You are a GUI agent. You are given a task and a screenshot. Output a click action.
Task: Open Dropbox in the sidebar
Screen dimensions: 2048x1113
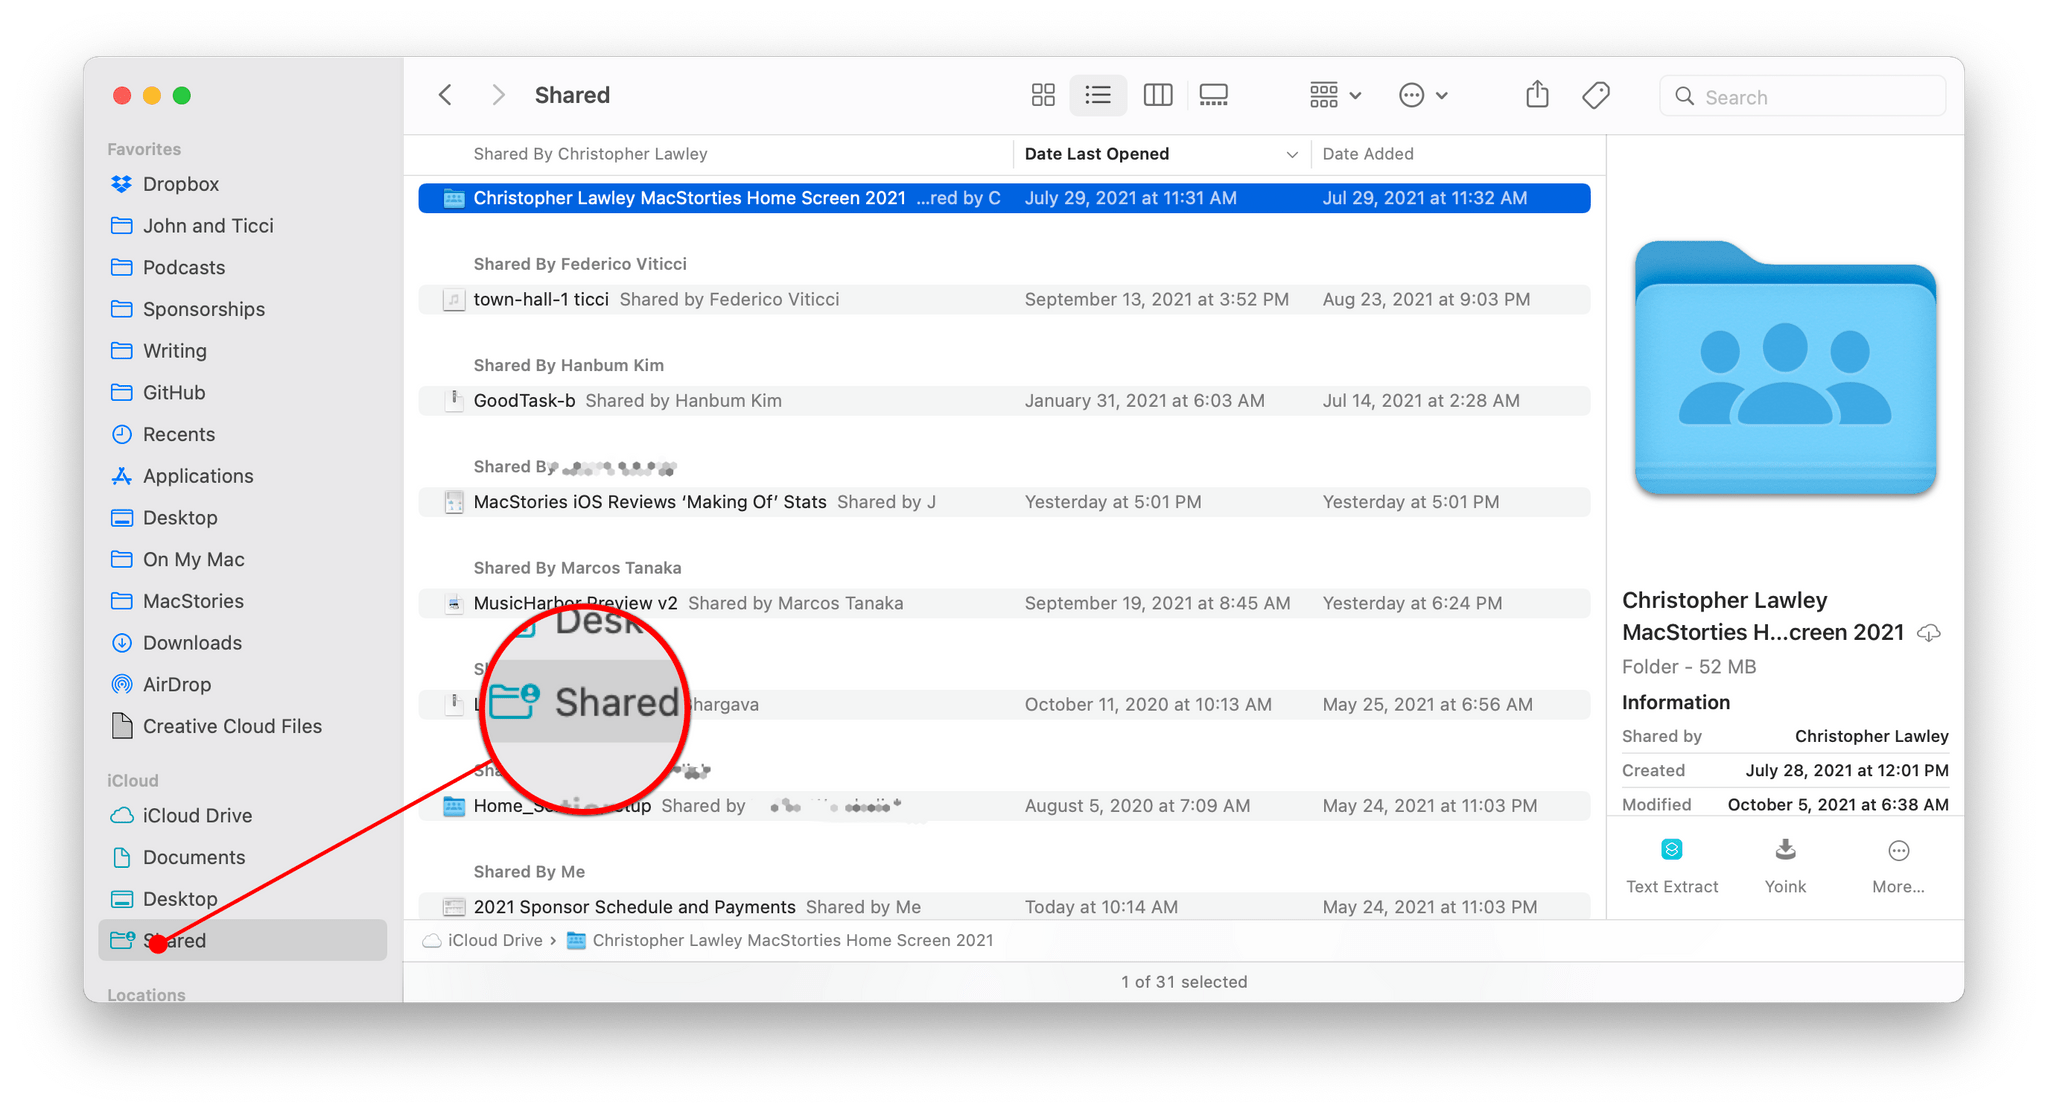[242, 184]
